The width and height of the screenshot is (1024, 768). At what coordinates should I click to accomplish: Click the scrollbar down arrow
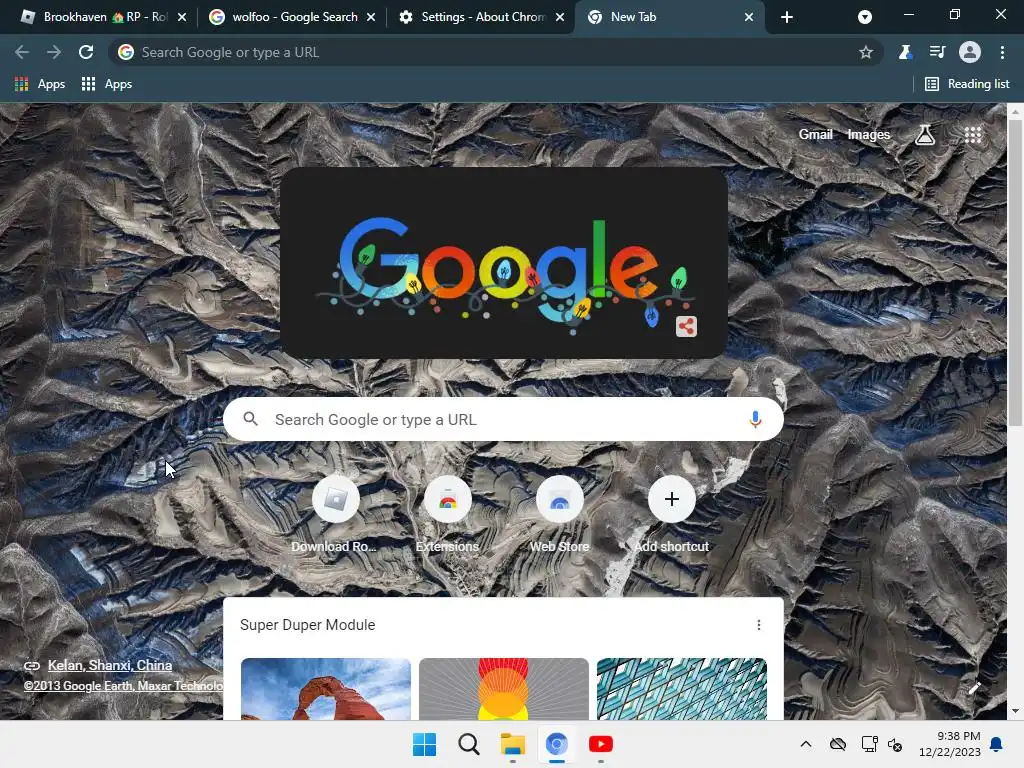[x=1015, y=711]
